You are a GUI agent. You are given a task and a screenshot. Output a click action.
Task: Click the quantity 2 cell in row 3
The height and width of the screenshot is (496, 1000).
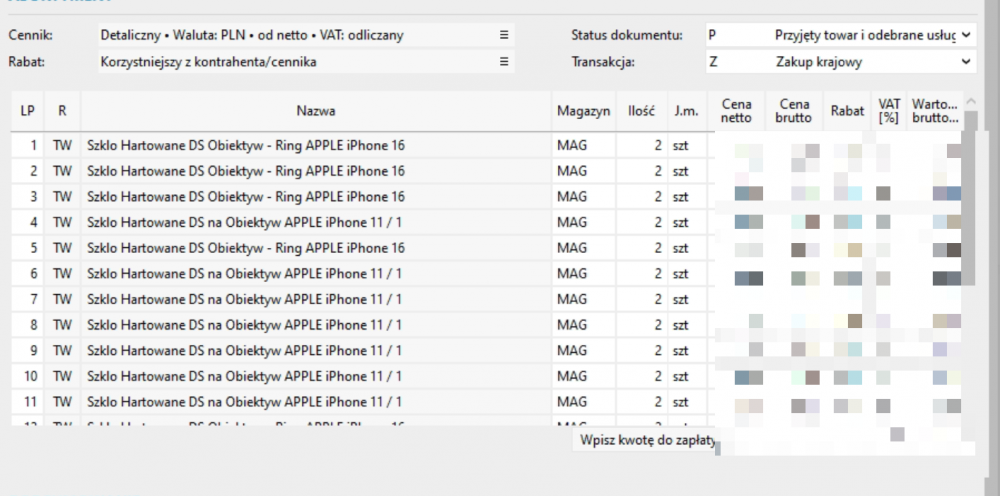(x=642, y=196)
